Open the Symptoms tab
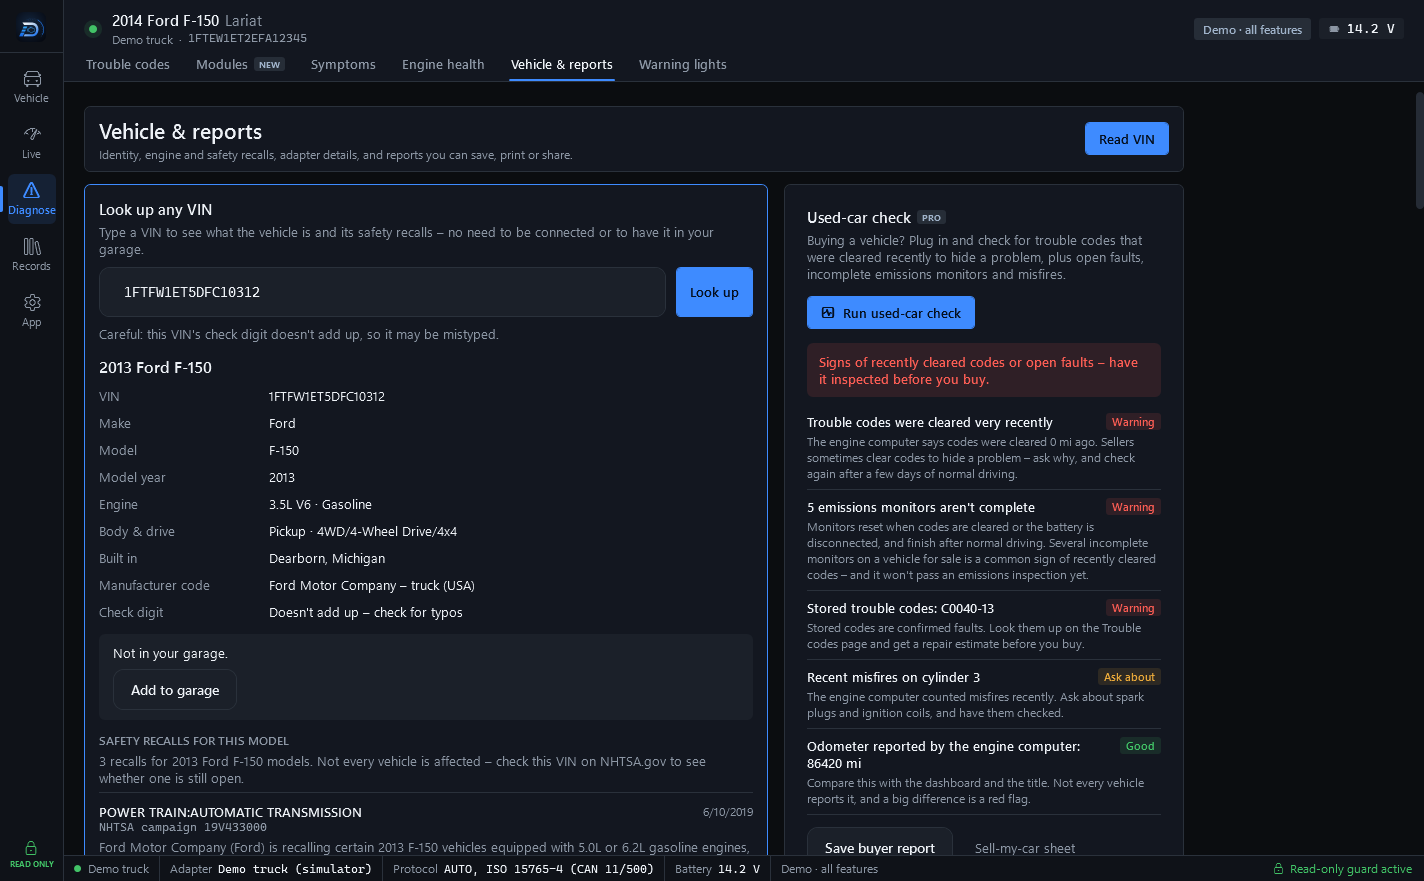The height and width of the screenshot is (881, 1424). (343, 64)
